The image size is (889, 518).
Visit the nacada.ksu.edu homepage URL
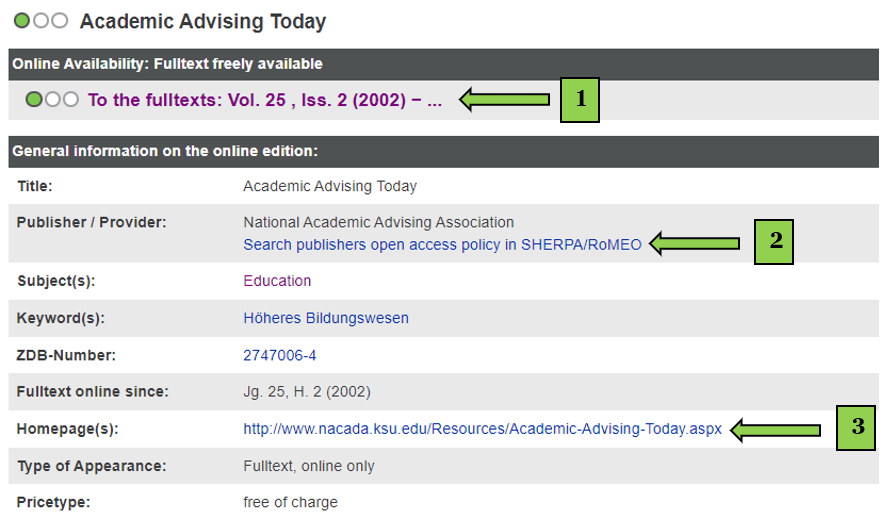pos(482,429)
